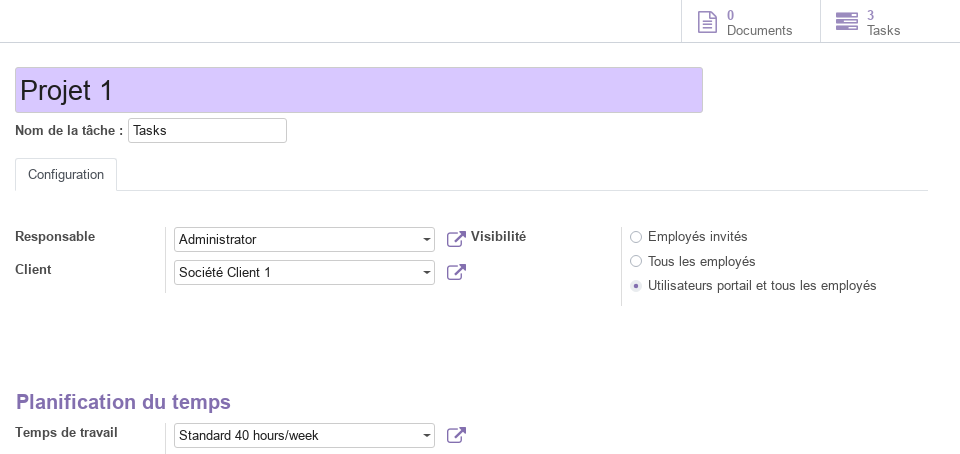
Task: Click the Nom de la tâche input
Action: tap(207, 130)
